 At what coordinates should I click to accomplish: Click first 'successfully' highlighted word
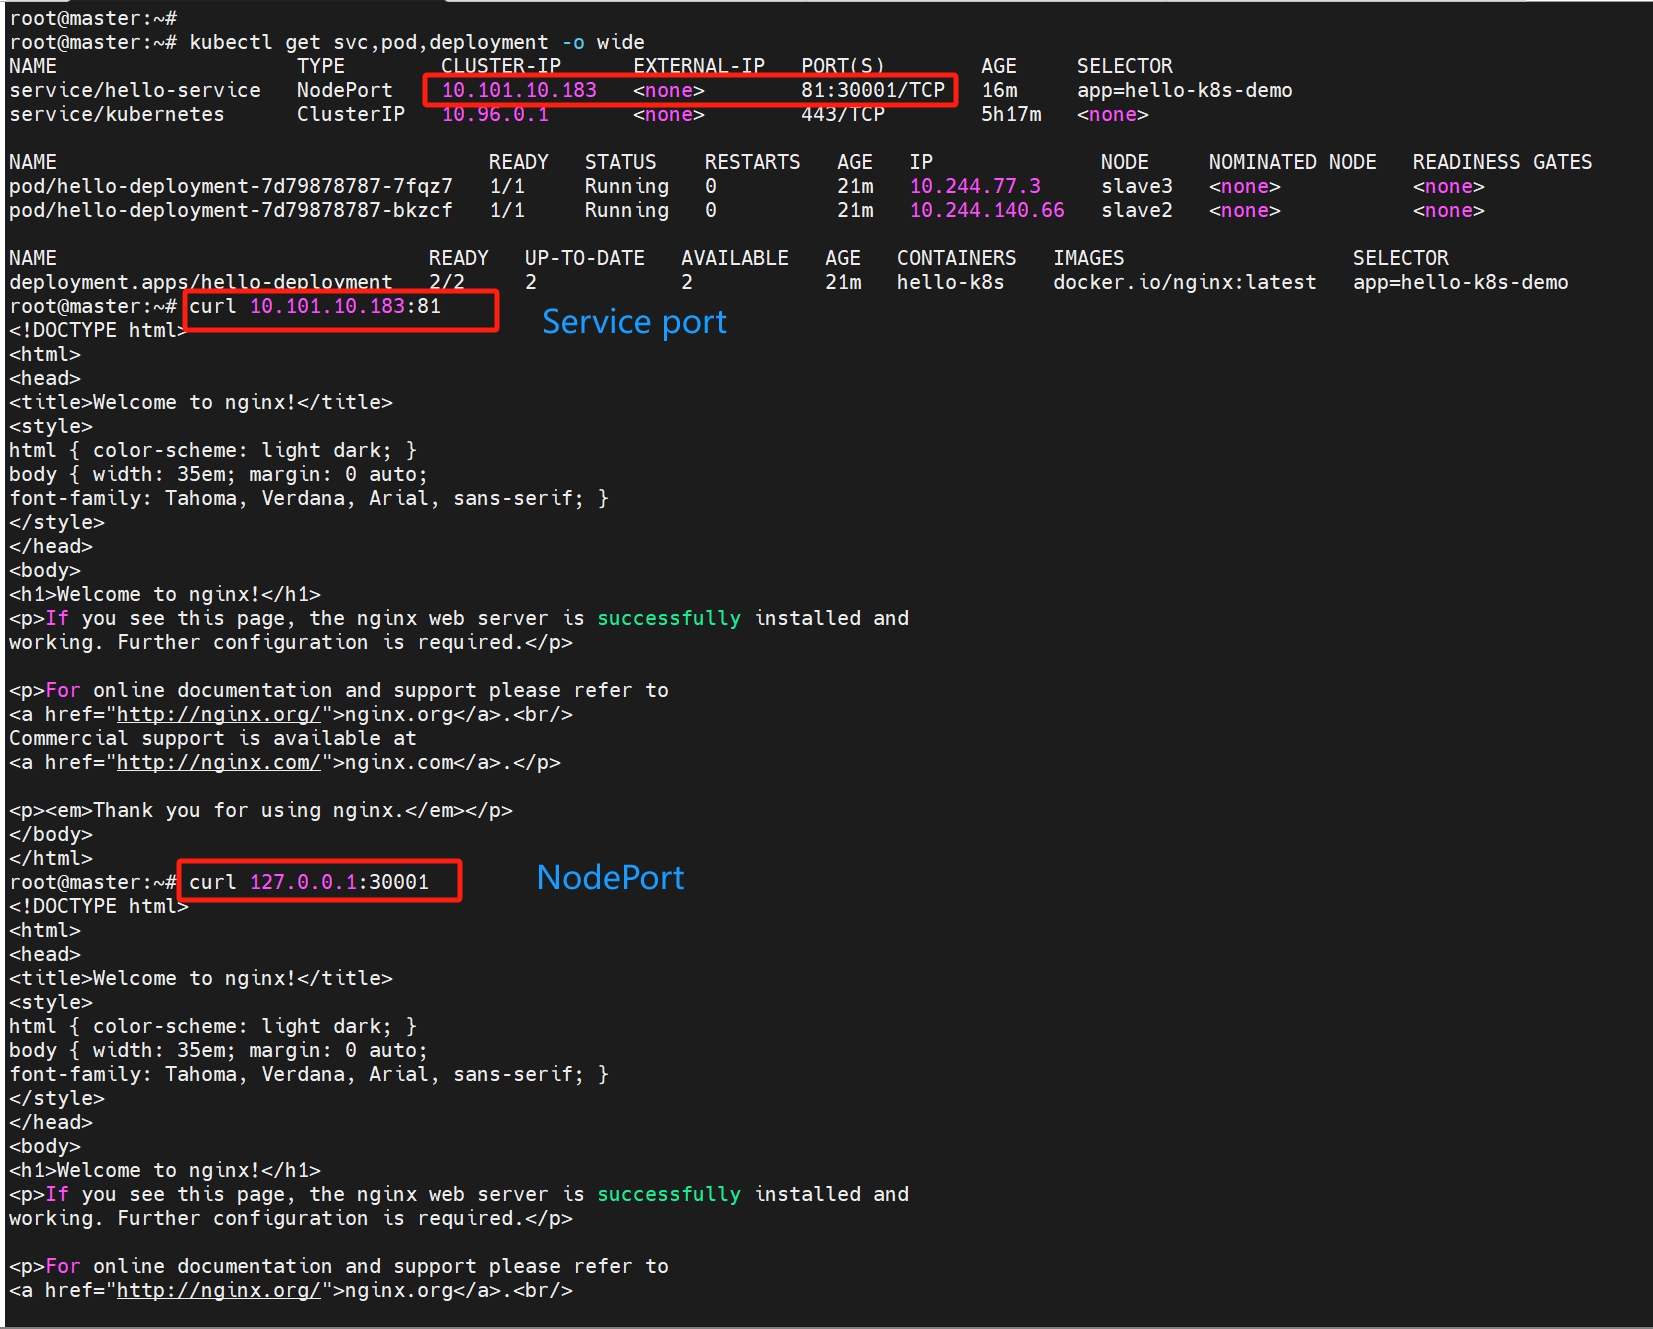669,618
